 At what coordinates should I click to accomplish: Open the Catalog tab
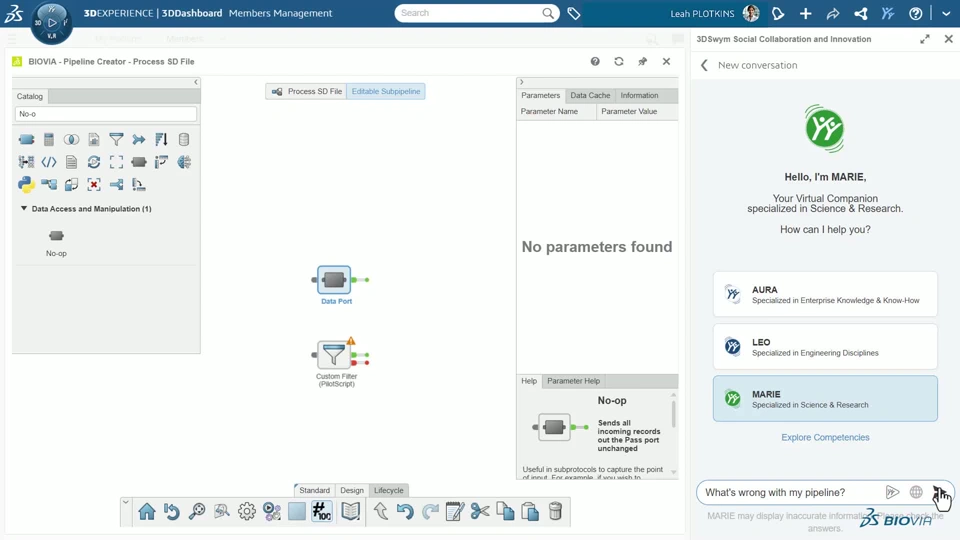coord(30,96)
